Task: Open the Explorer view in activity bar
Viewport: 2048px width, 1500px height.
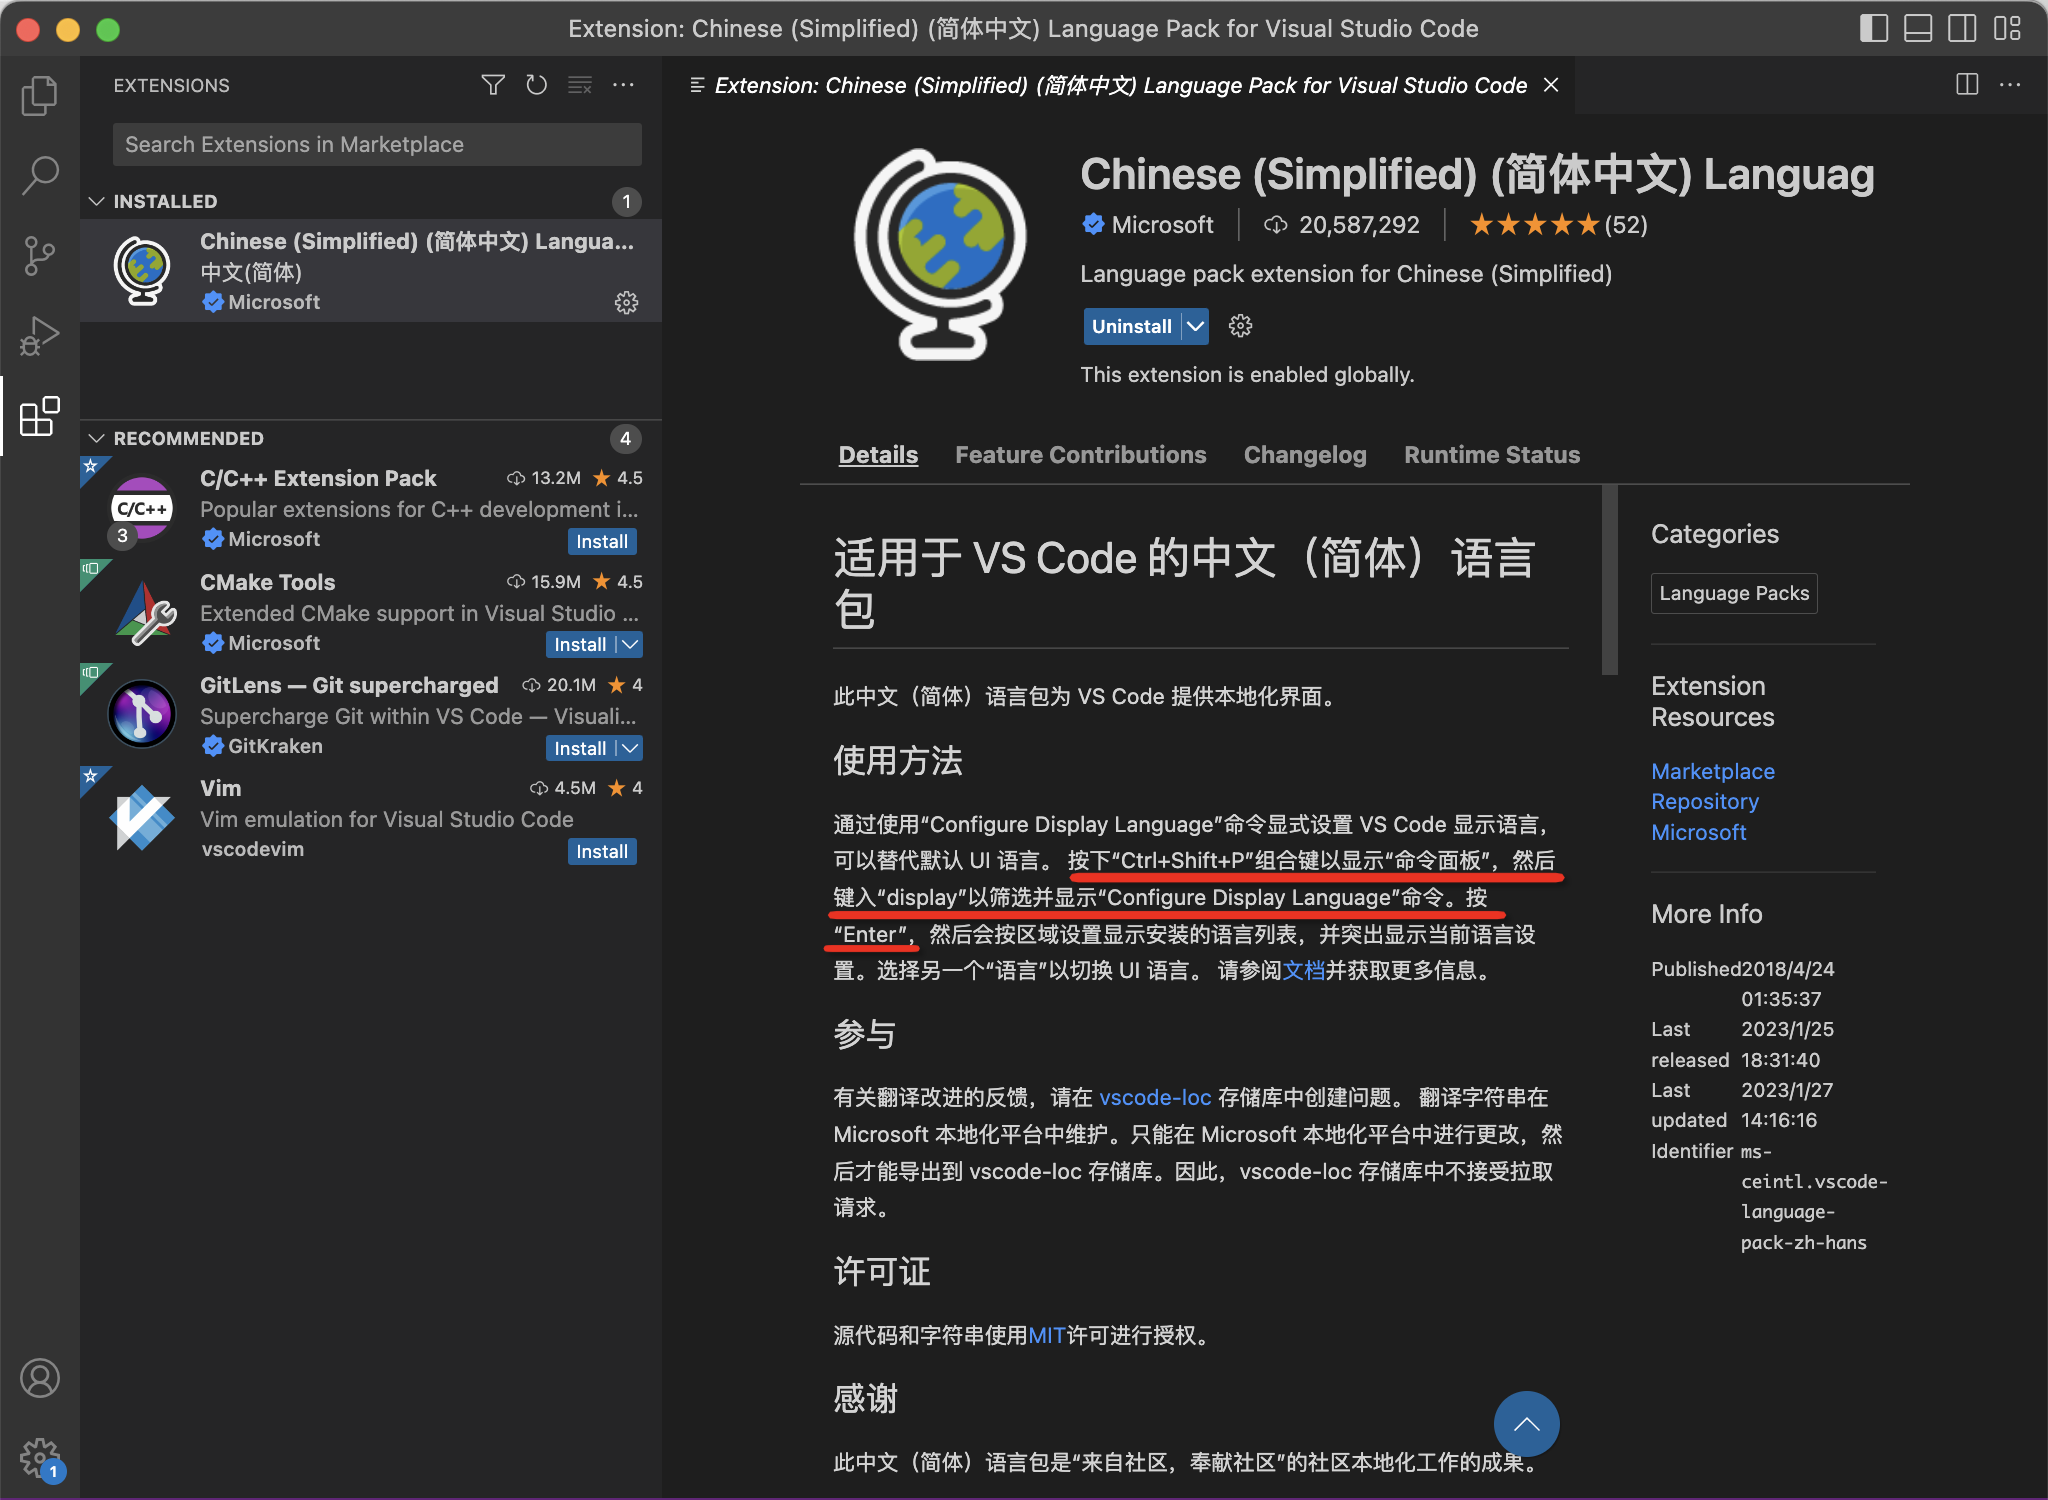Action: coord(40,95)
